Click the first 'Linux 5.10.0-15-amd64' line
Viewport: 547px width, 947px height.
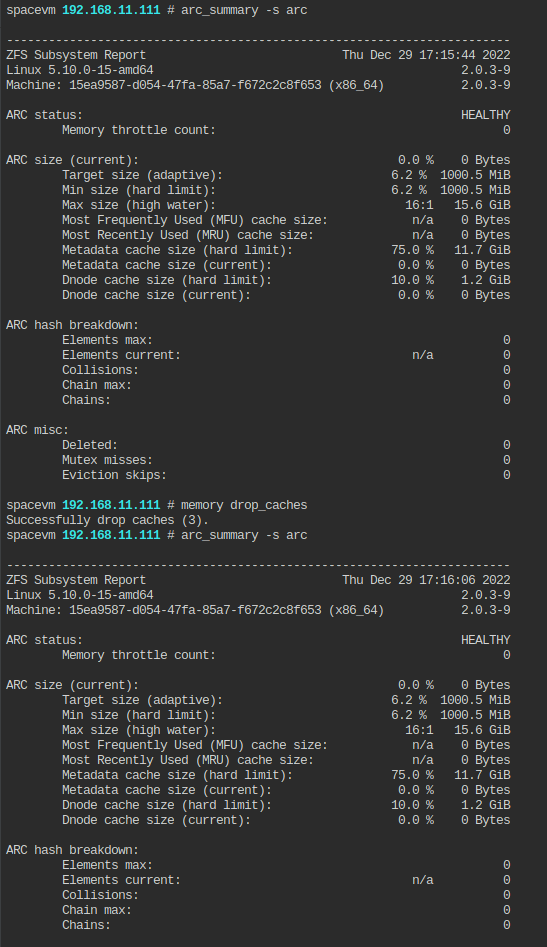(x=80, y=70)
